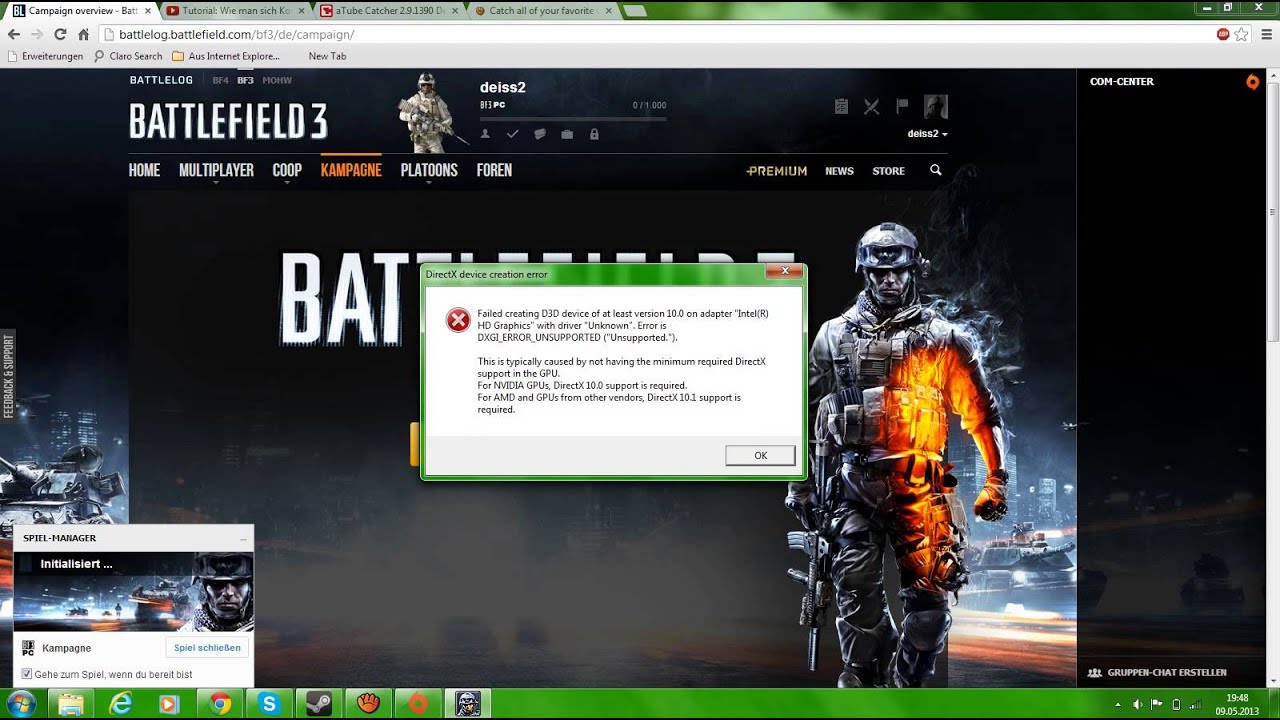Open the COOP menu

click(x=287, y=170)
